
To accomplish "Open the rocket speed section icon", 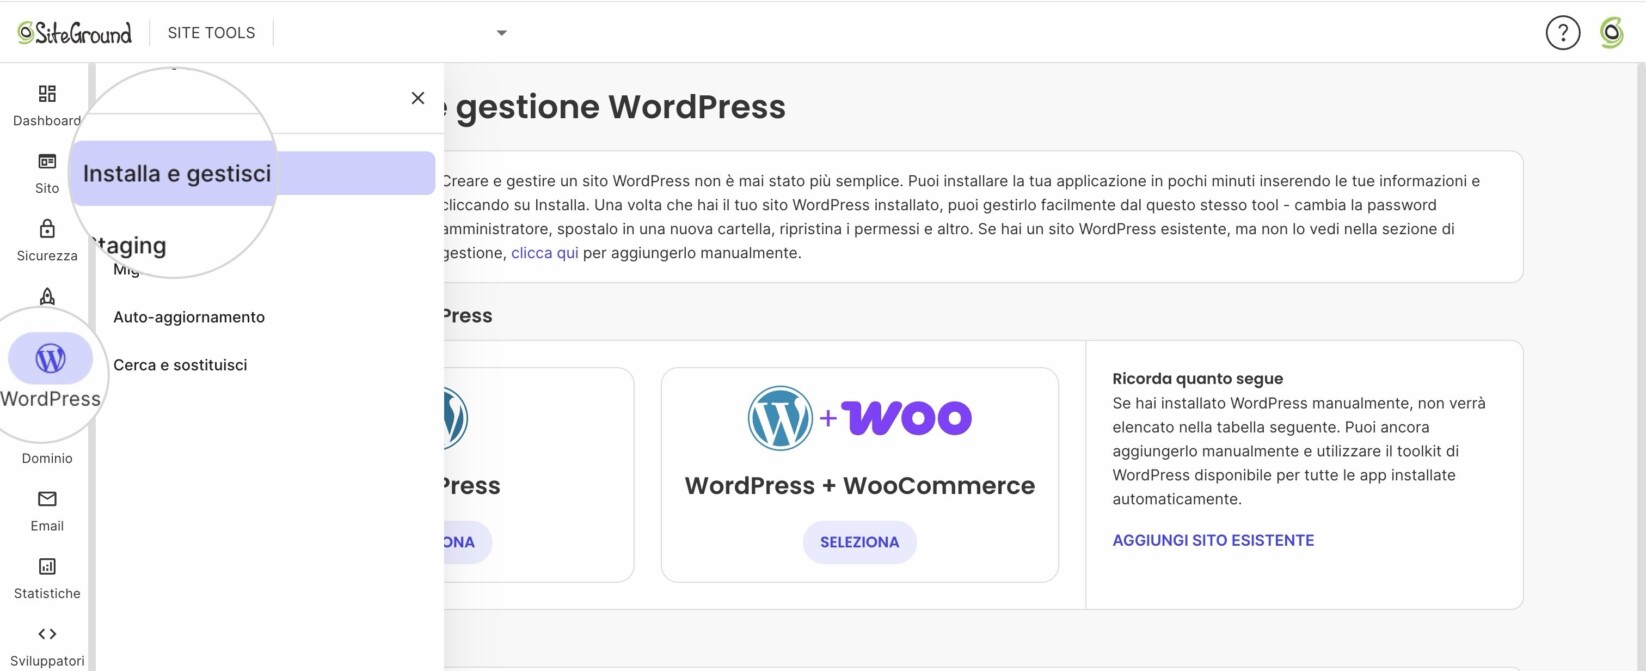I will (x=47, y=296).
